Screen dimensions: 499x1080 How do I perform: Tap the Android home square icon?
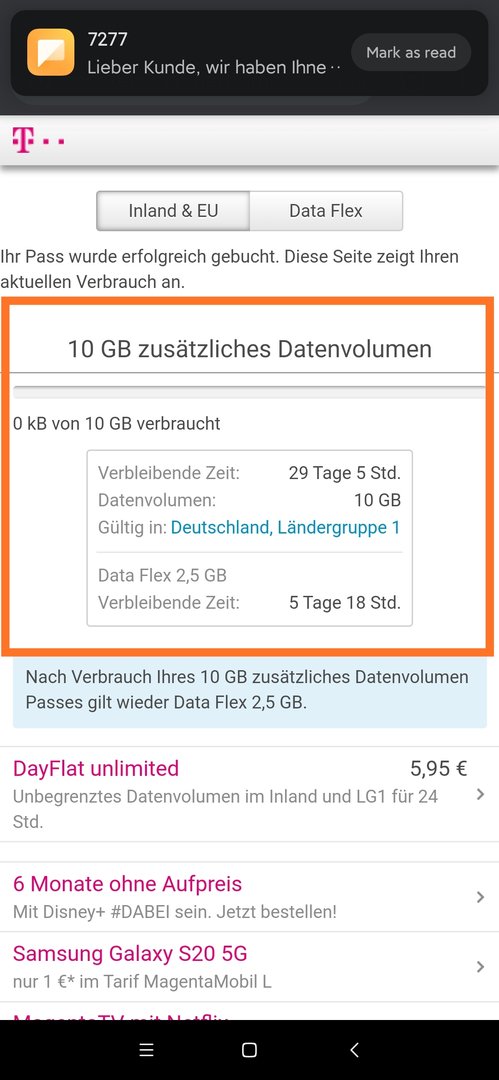250,1050
